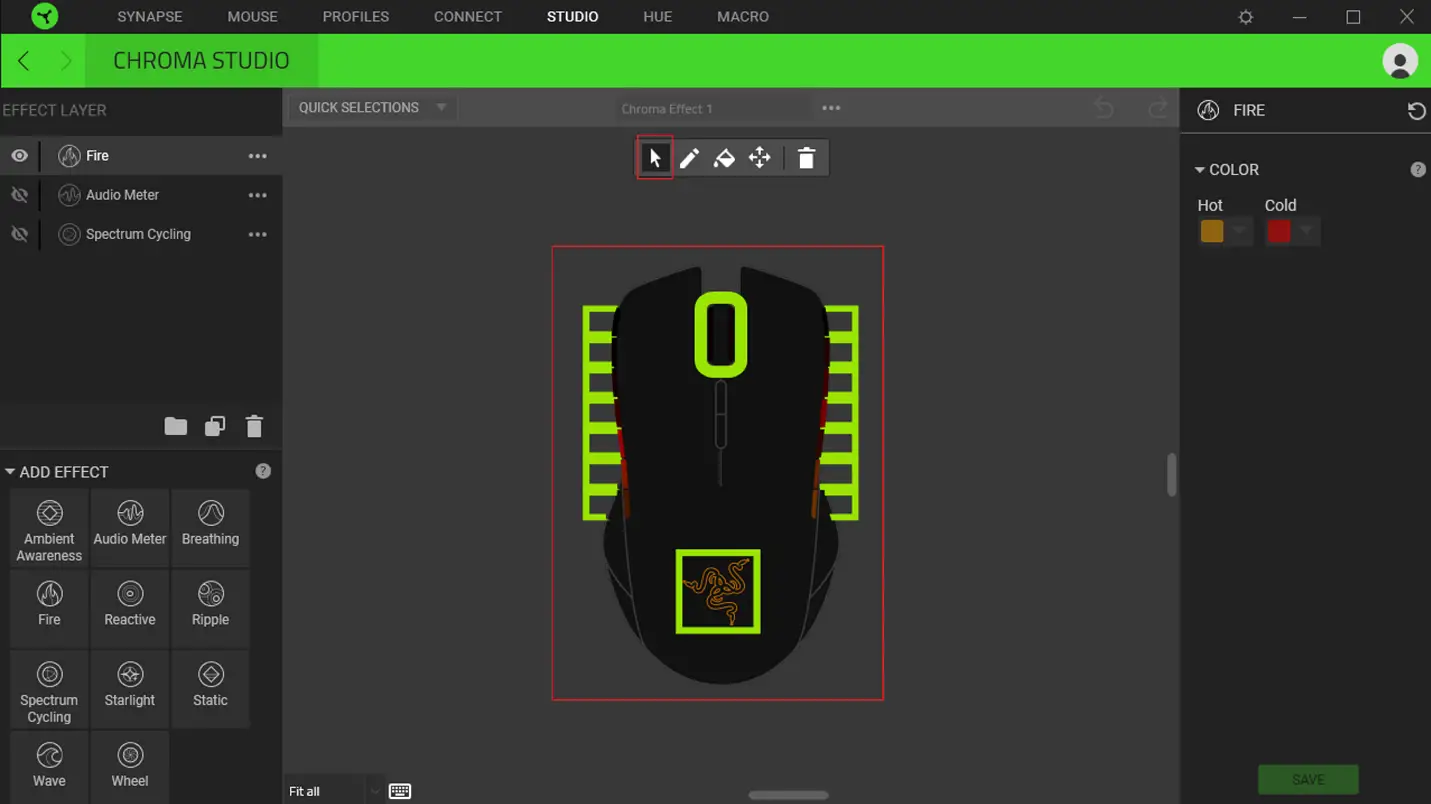Activate the move tool on the canvas toolbar
Screen dimensions: 1431x804
(x=759, y=157)
